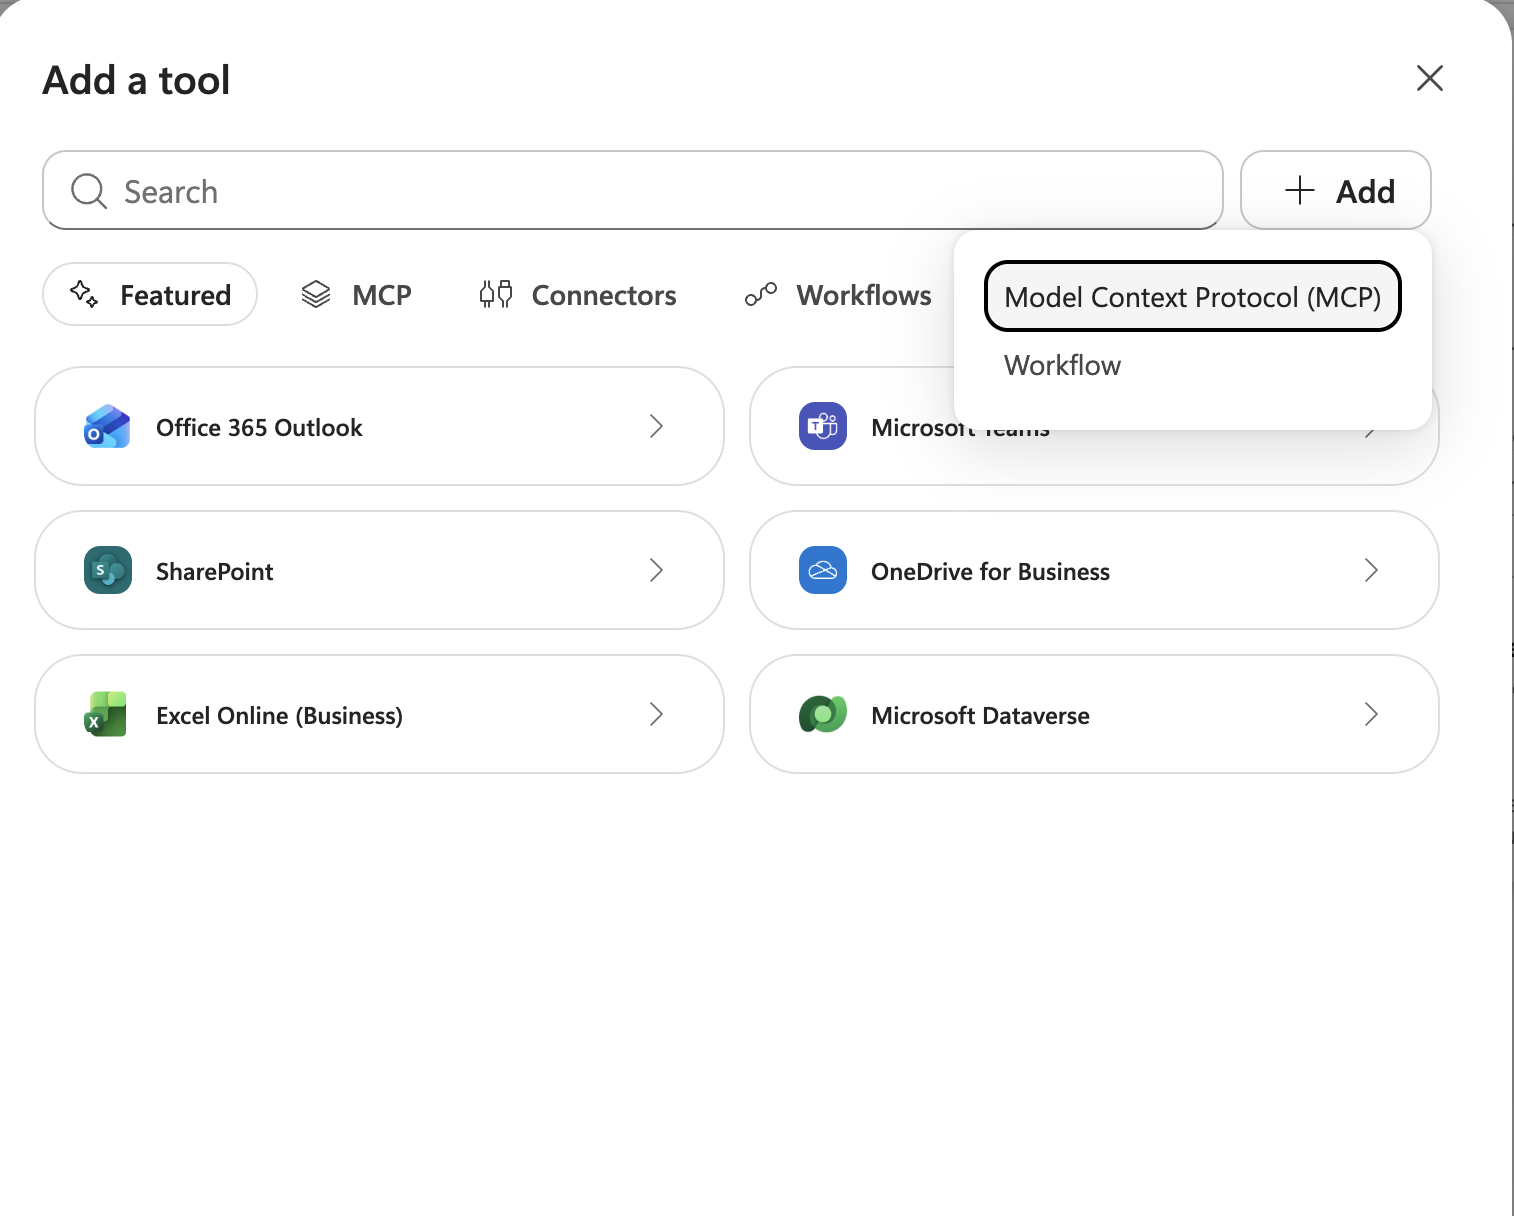This screenshot has height=1216, width=1514.
Task: Expand Excel Online (Business) chevron
Action: [656, 714]
